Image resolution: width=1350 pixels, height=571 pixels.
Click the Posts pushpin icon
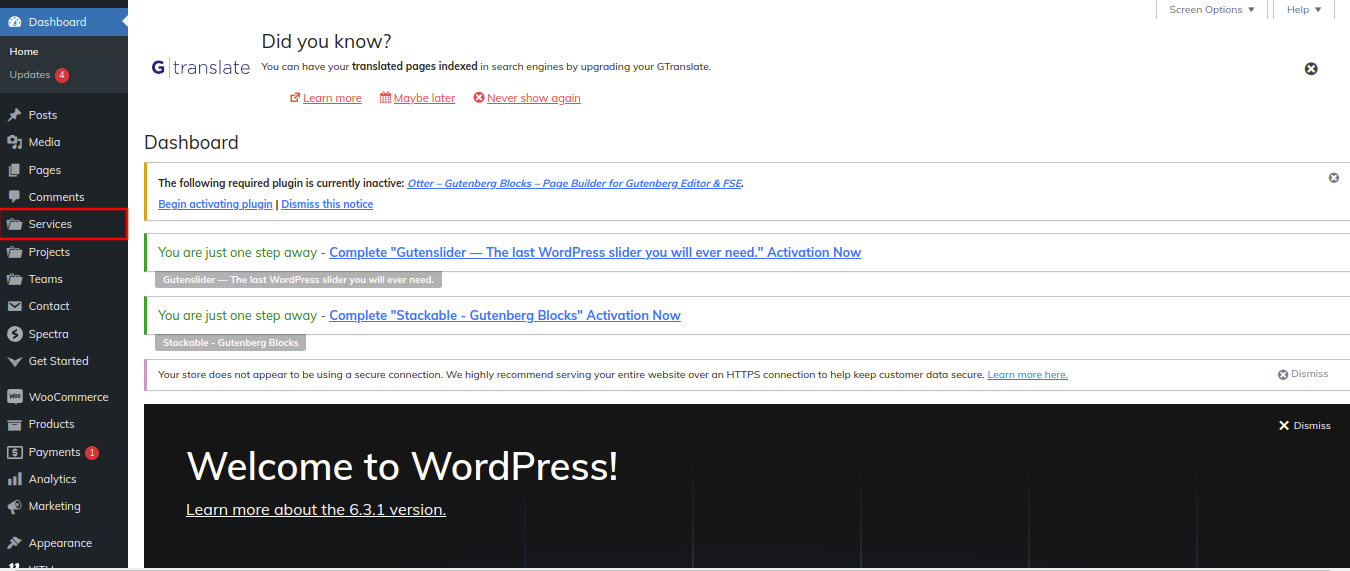[x=14, y=115]
